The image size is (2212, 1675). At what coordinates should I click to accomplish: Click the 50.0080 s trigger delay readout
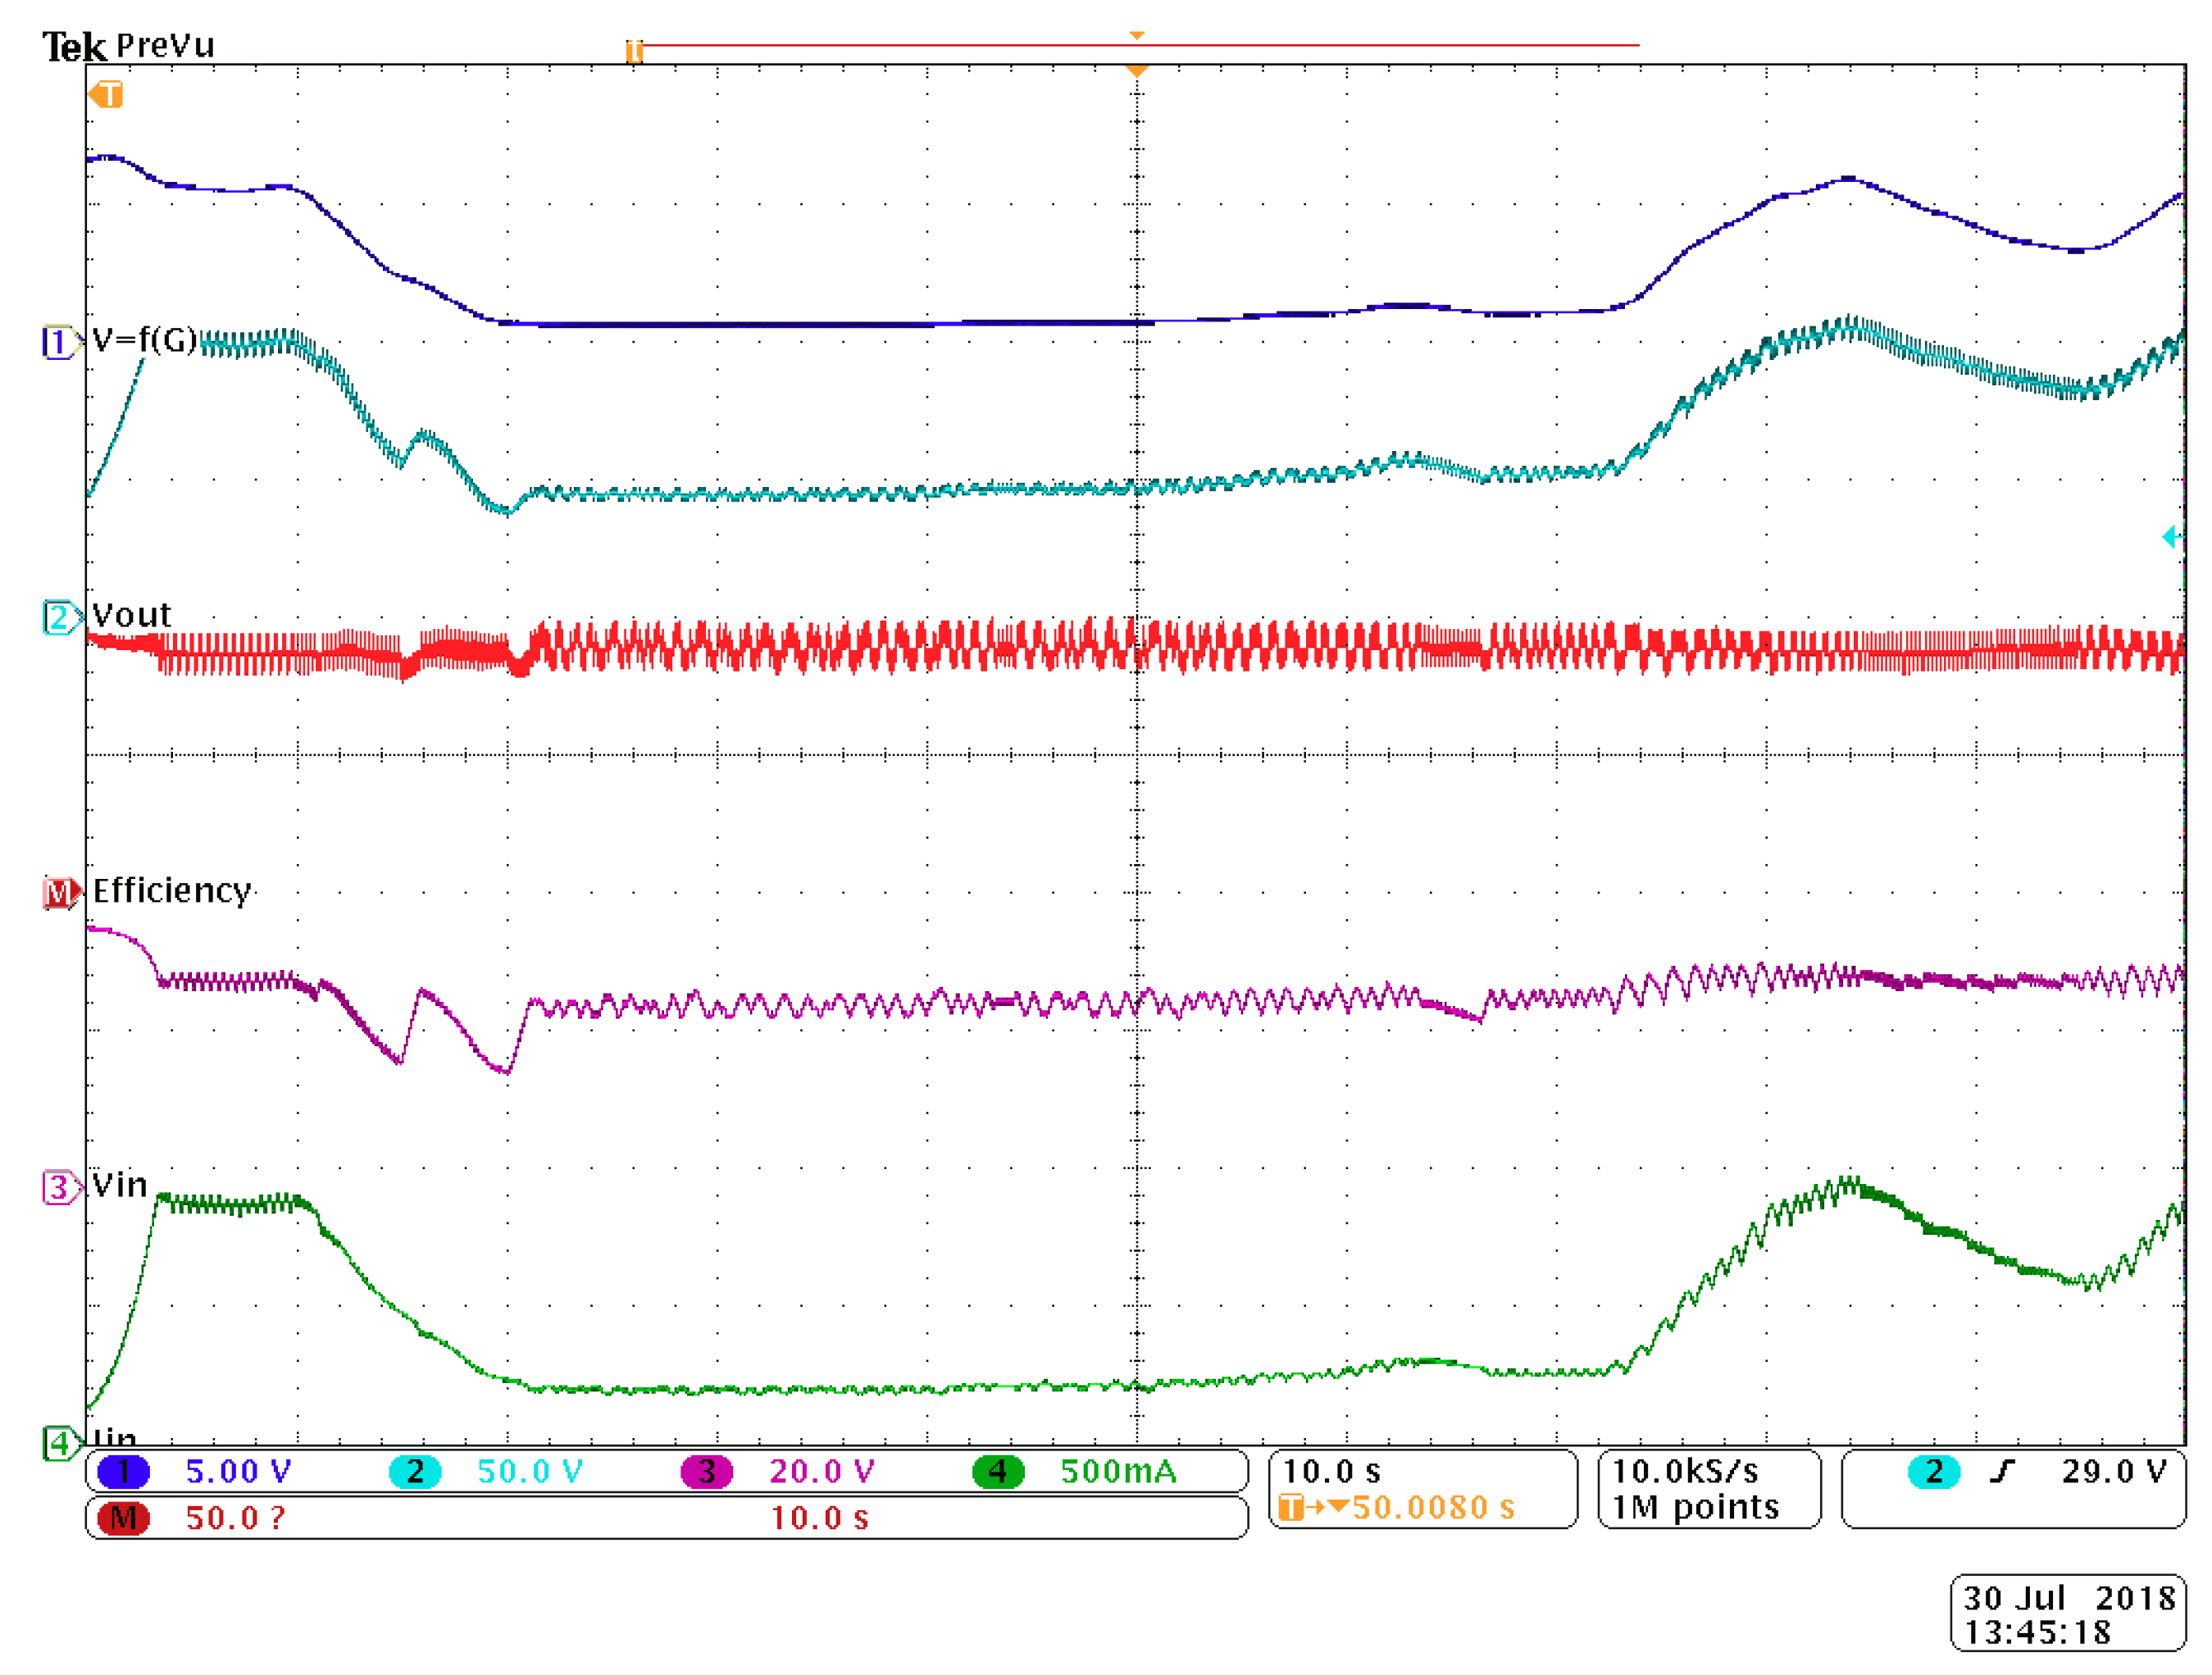[x=1432, y=1508]
